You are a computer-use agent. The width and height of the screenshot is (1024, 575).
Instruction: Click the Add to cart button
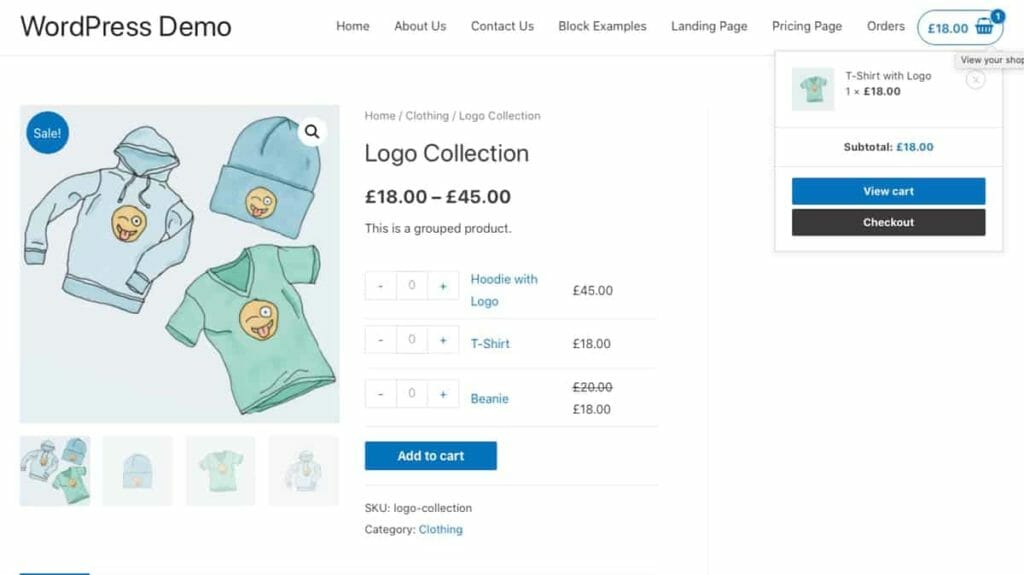coord(430,456)
